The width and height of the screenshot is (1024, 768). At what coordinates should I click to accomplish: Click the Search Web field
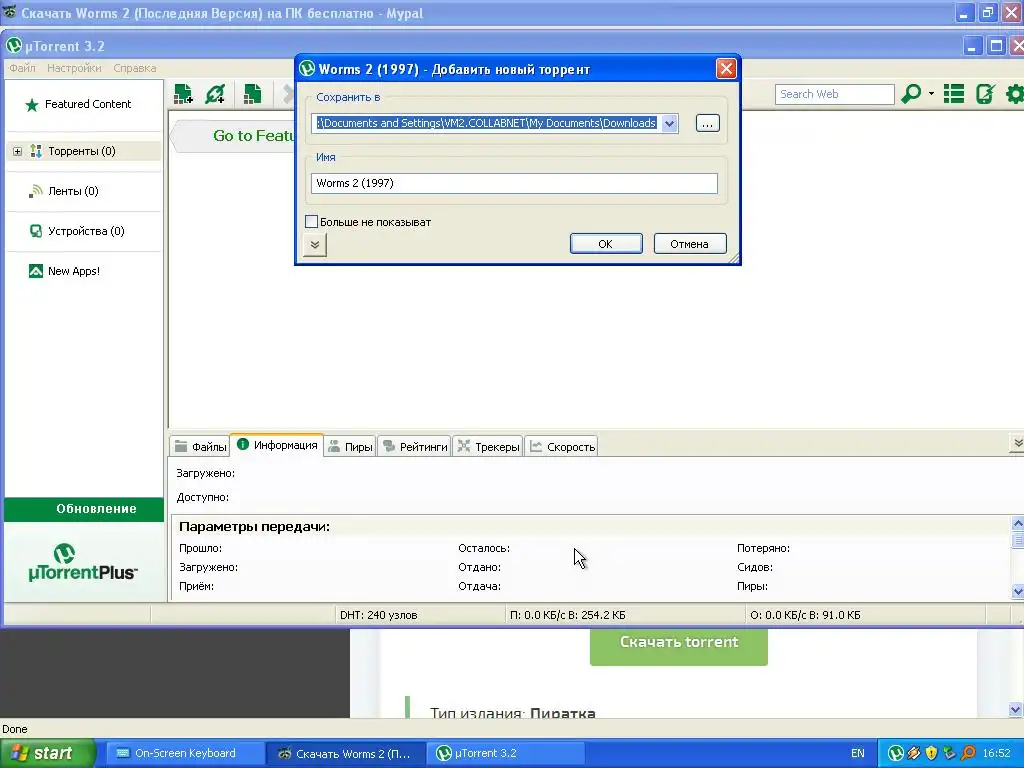coord(834,94)
